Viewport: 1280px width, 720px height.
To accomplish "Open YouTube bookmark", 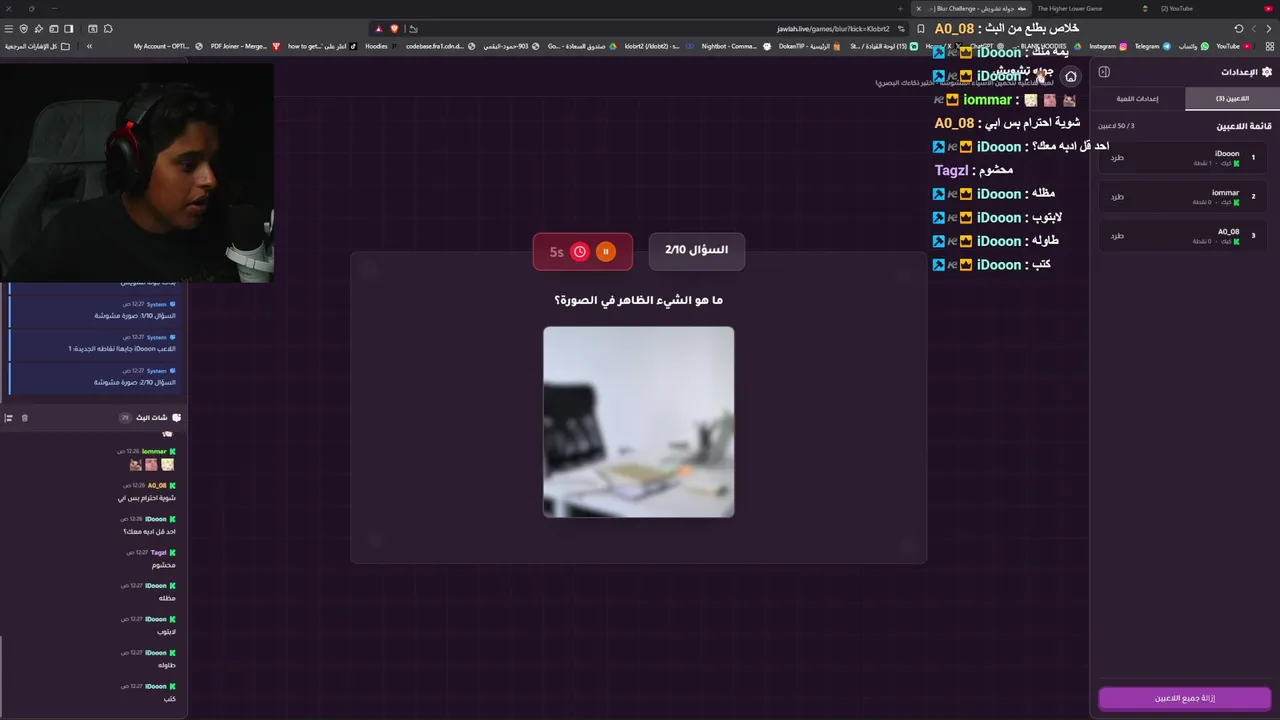I will point(1233,46).
